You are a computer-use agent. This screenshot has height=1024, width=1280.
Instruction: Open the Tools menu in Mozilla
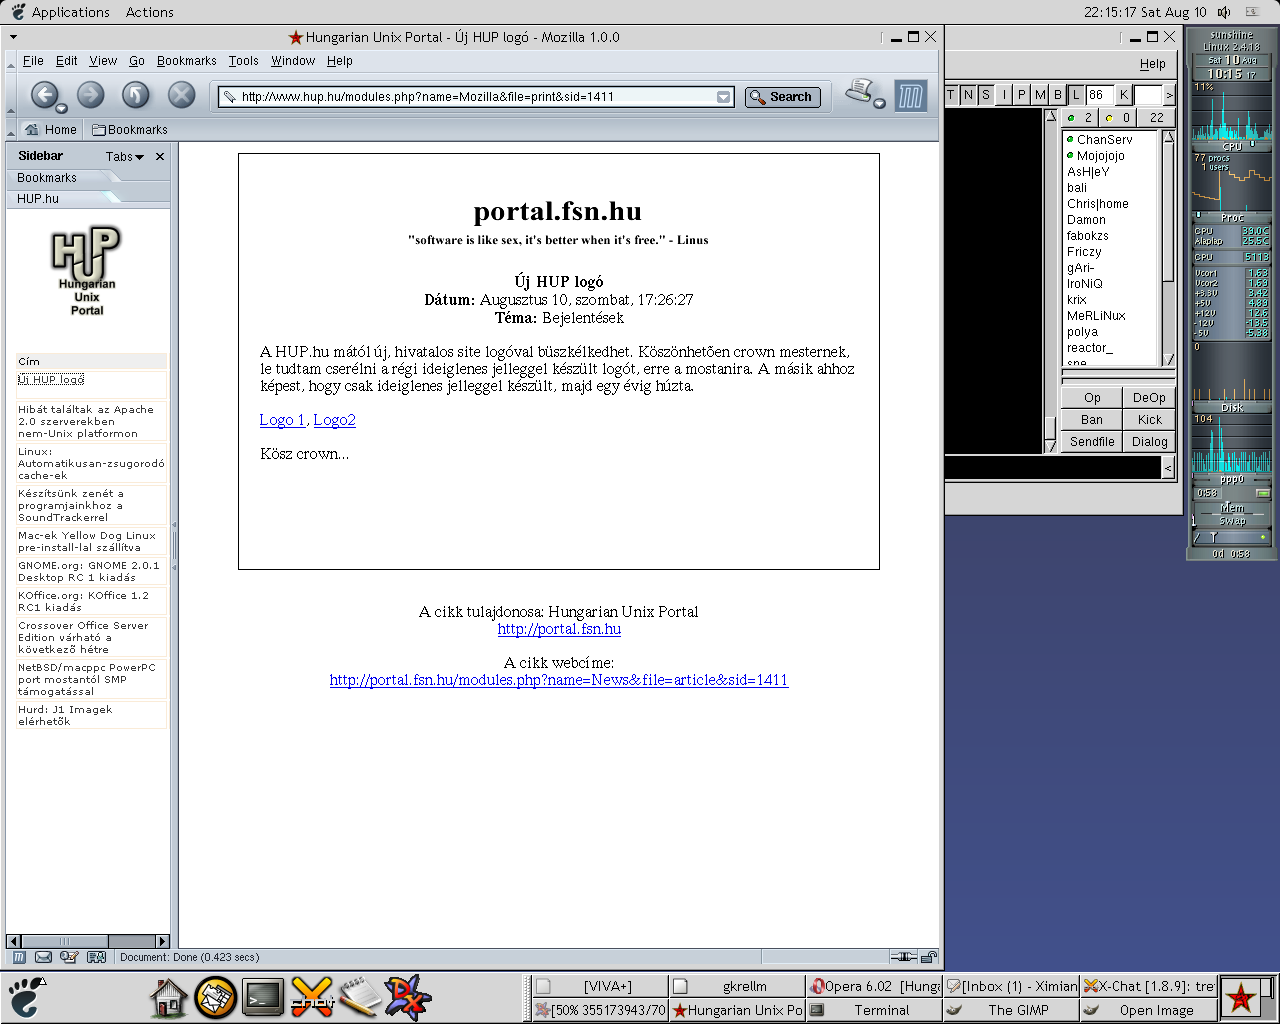(x=243, y=61)
